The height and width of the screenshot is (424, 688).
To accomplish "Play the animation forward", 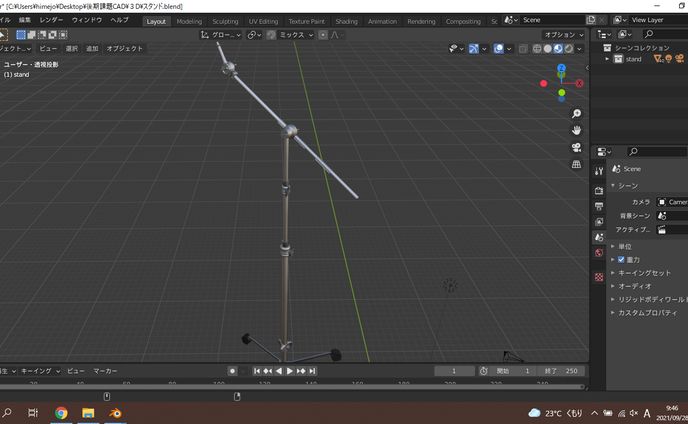I will coord(290,371).
